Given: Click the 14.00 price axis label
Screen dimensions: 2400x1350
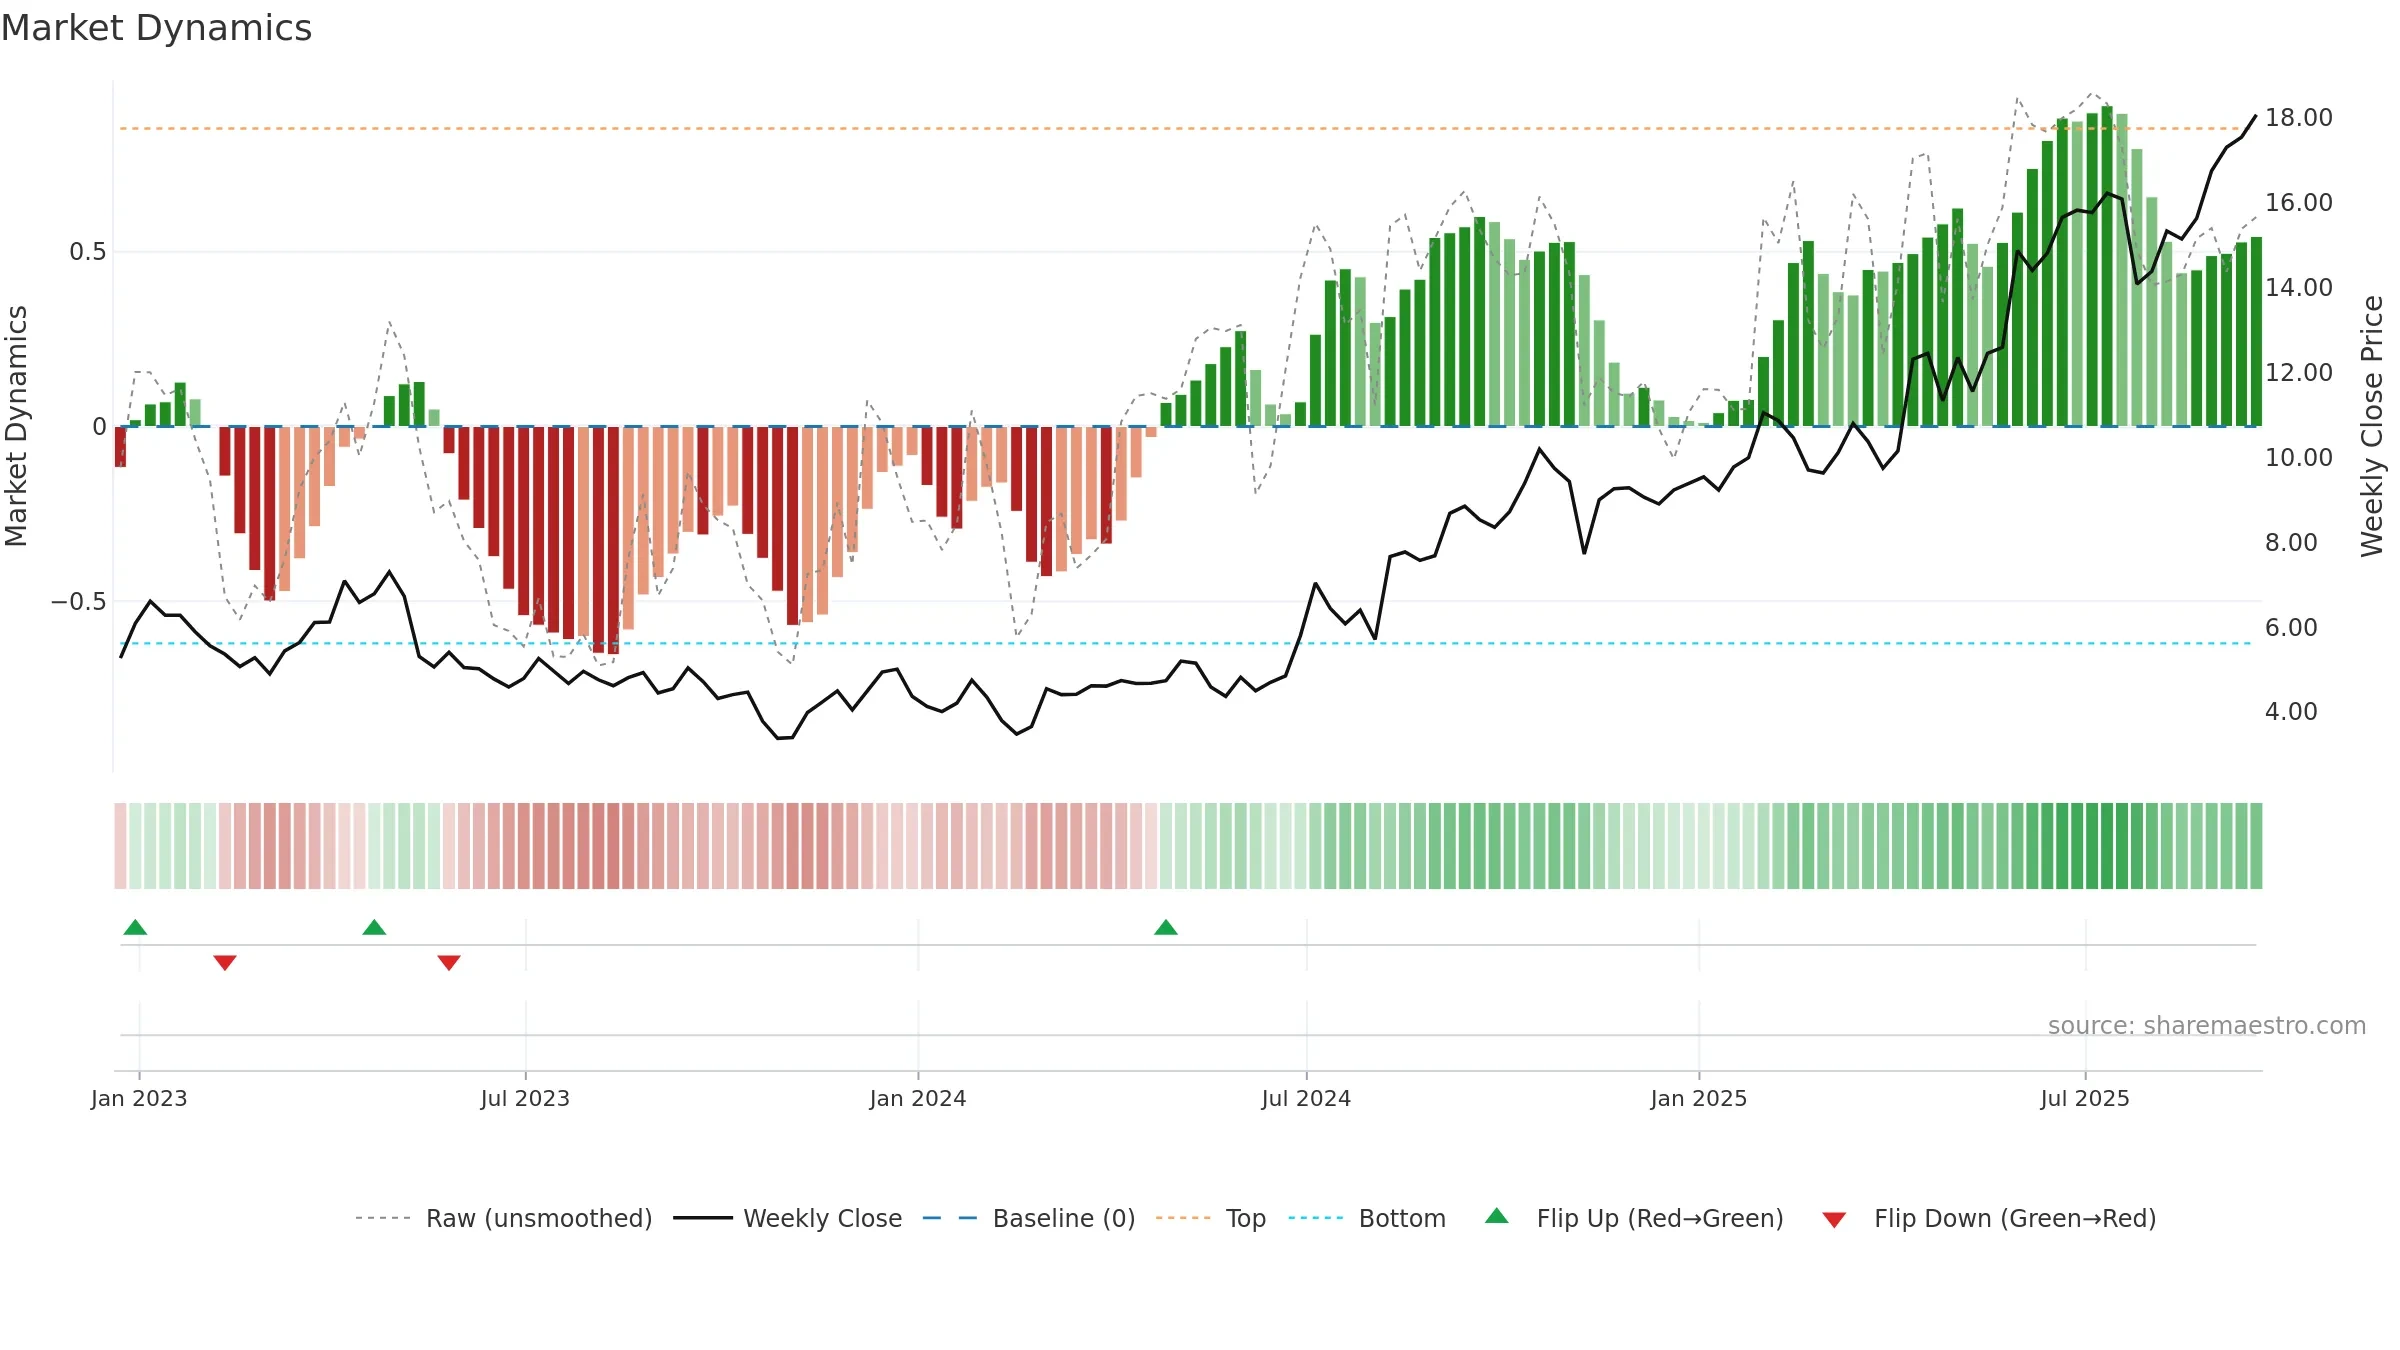Looking at the screenshot, I should [2298, 288].
